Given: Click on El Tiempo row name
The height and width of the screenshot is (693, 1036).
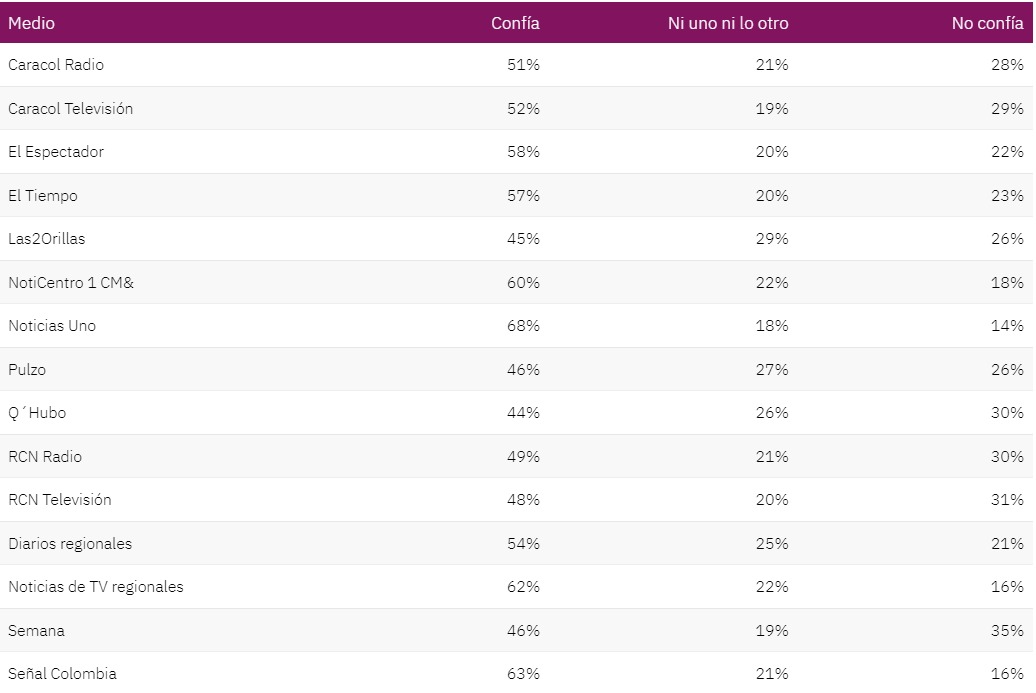Looking at the screenshot, I should coord(42,196).
